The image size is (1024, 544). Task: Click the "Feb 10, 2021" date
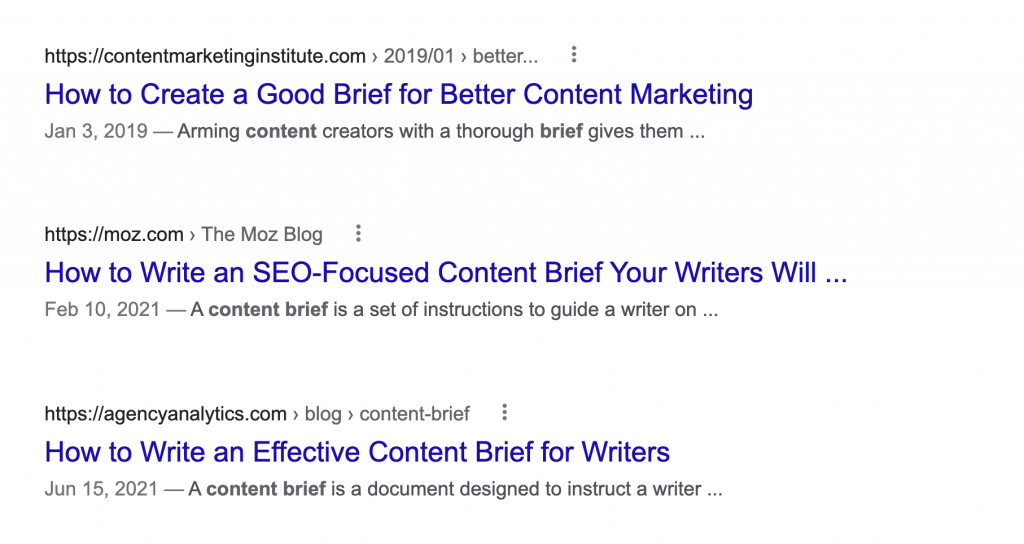[x=102, y=310]
